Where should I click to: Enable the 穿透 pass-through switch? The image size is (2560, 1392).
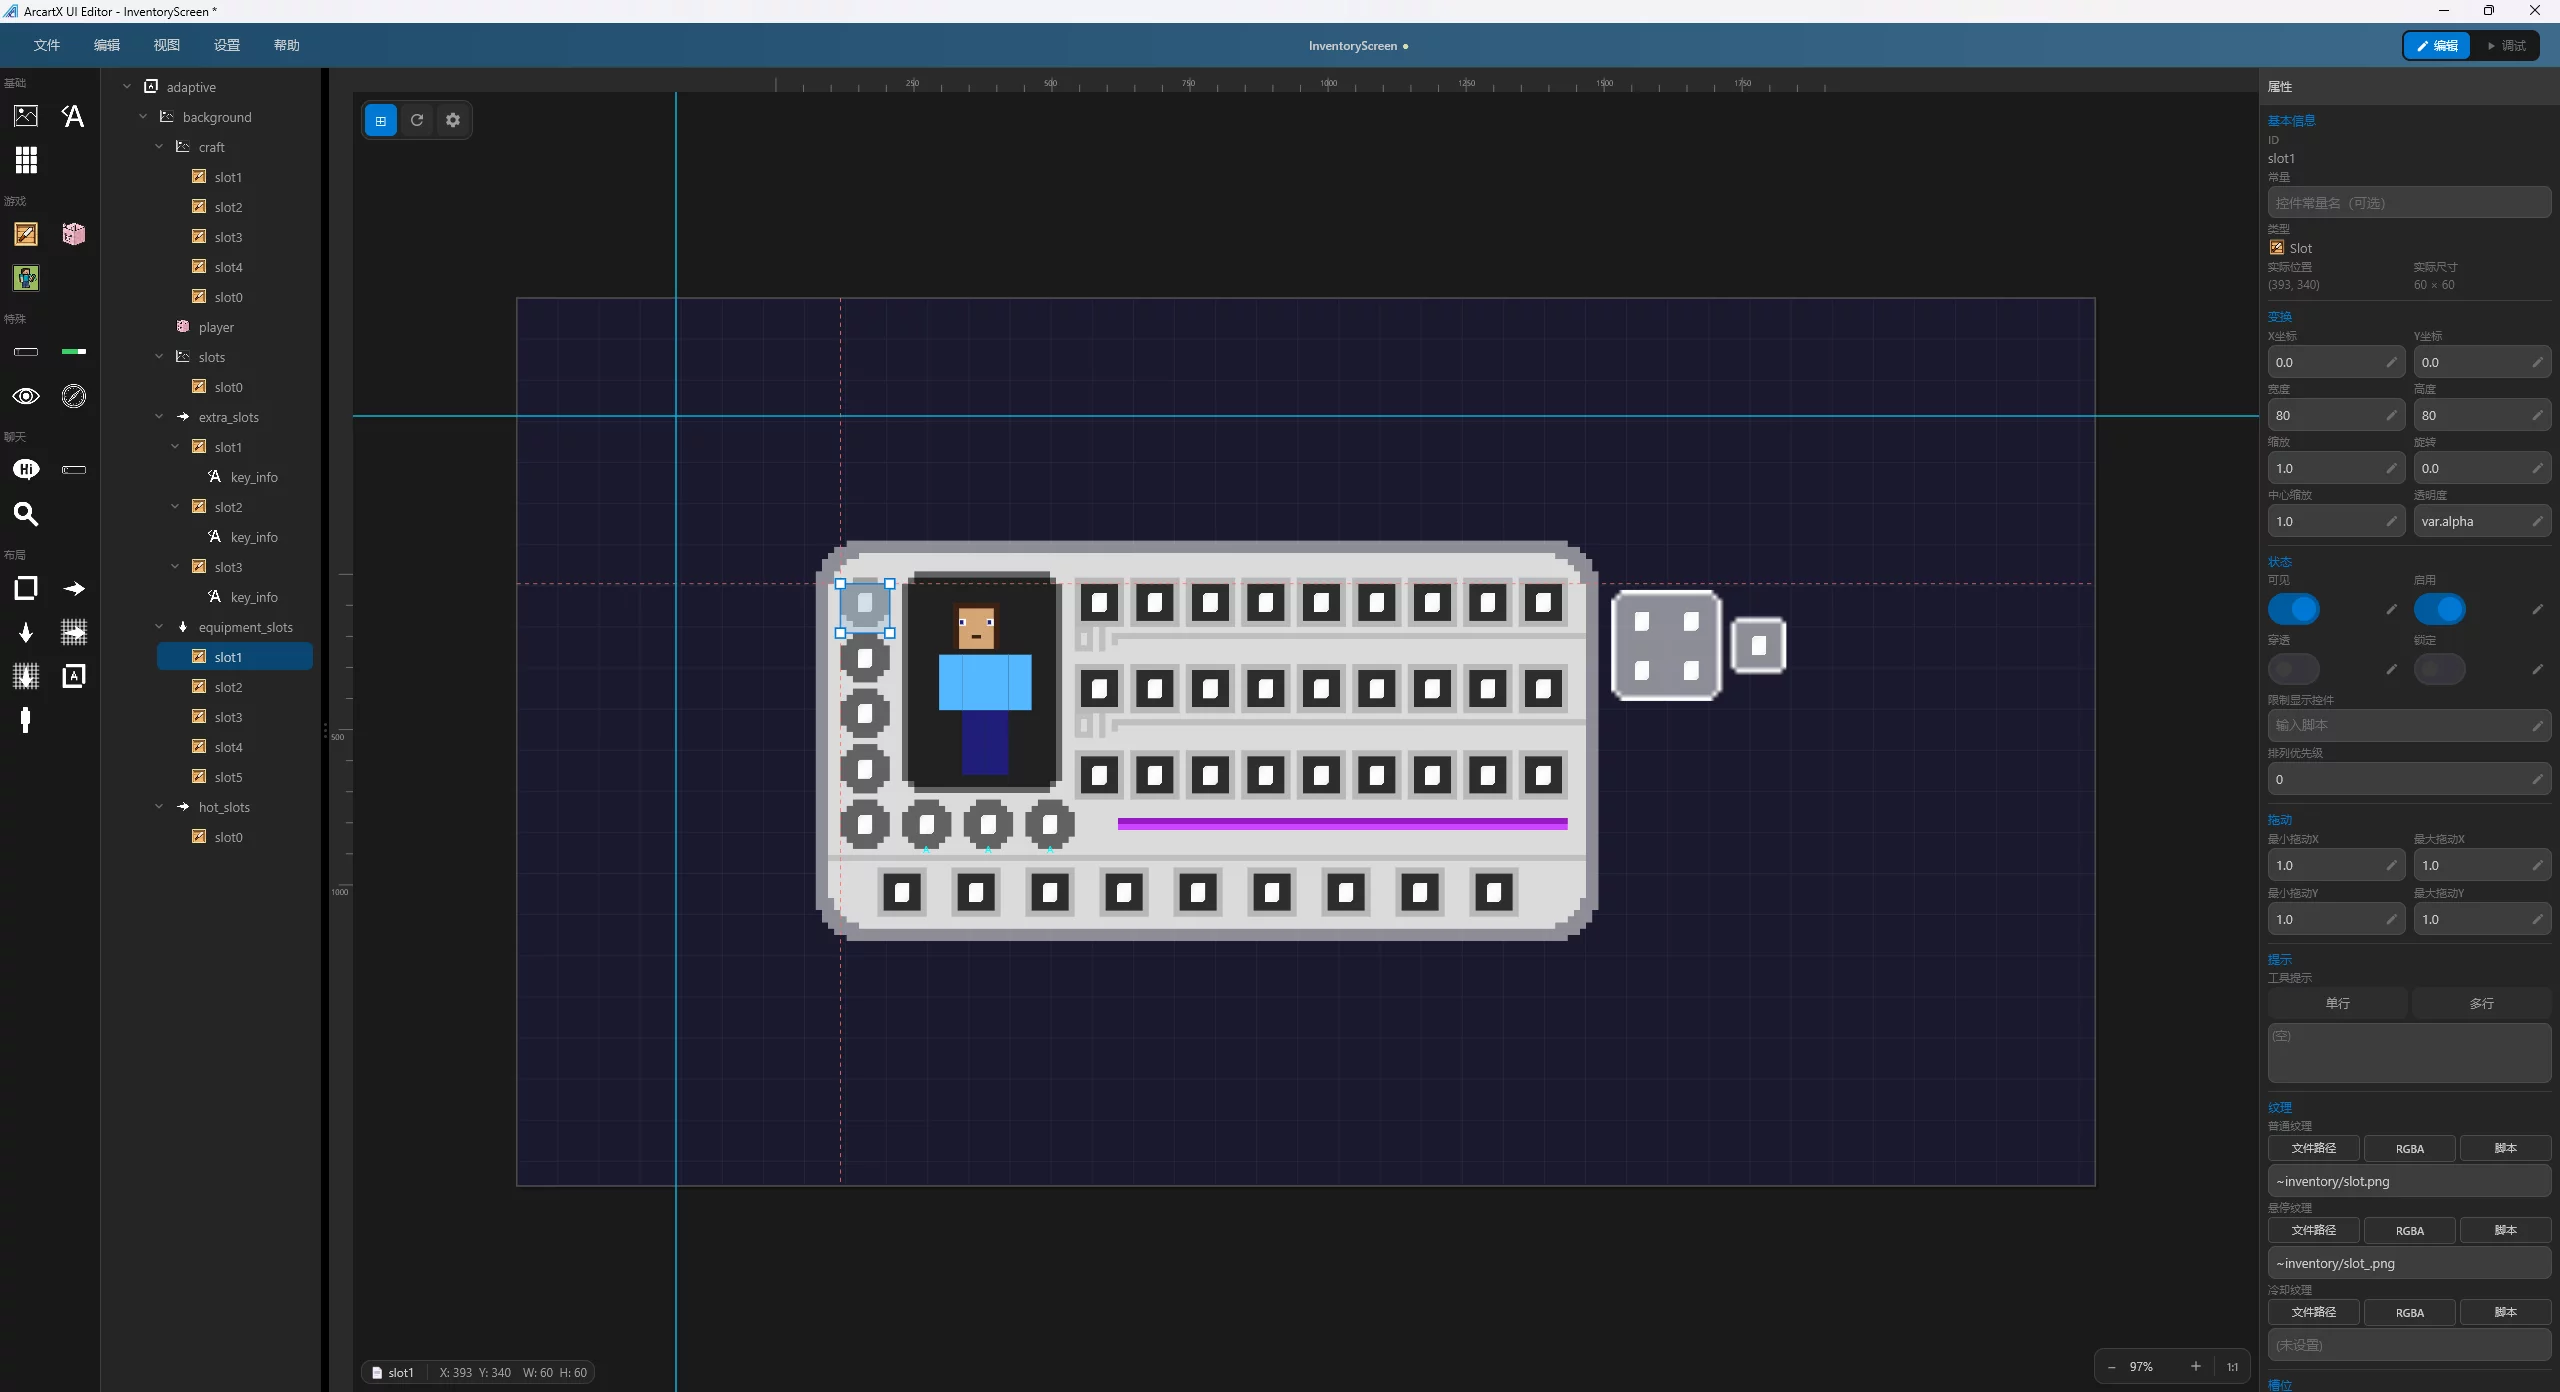click(x=2293, y=669)
